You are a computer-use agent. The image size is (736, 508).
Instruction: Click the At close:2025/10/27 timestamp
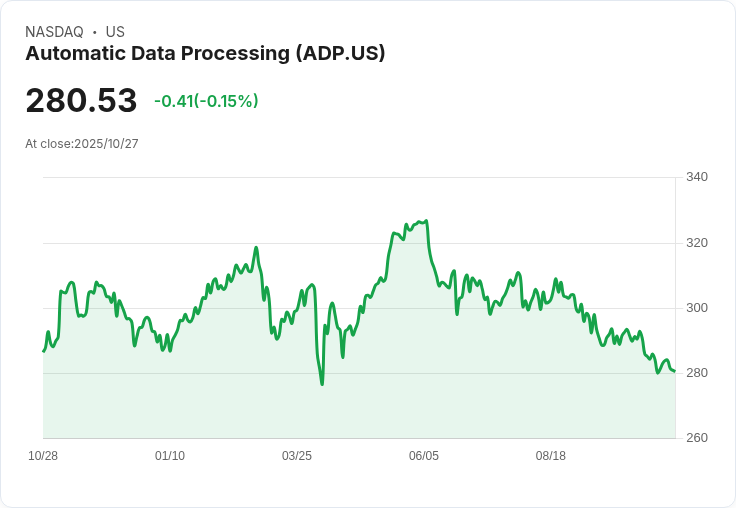point(82,144)
